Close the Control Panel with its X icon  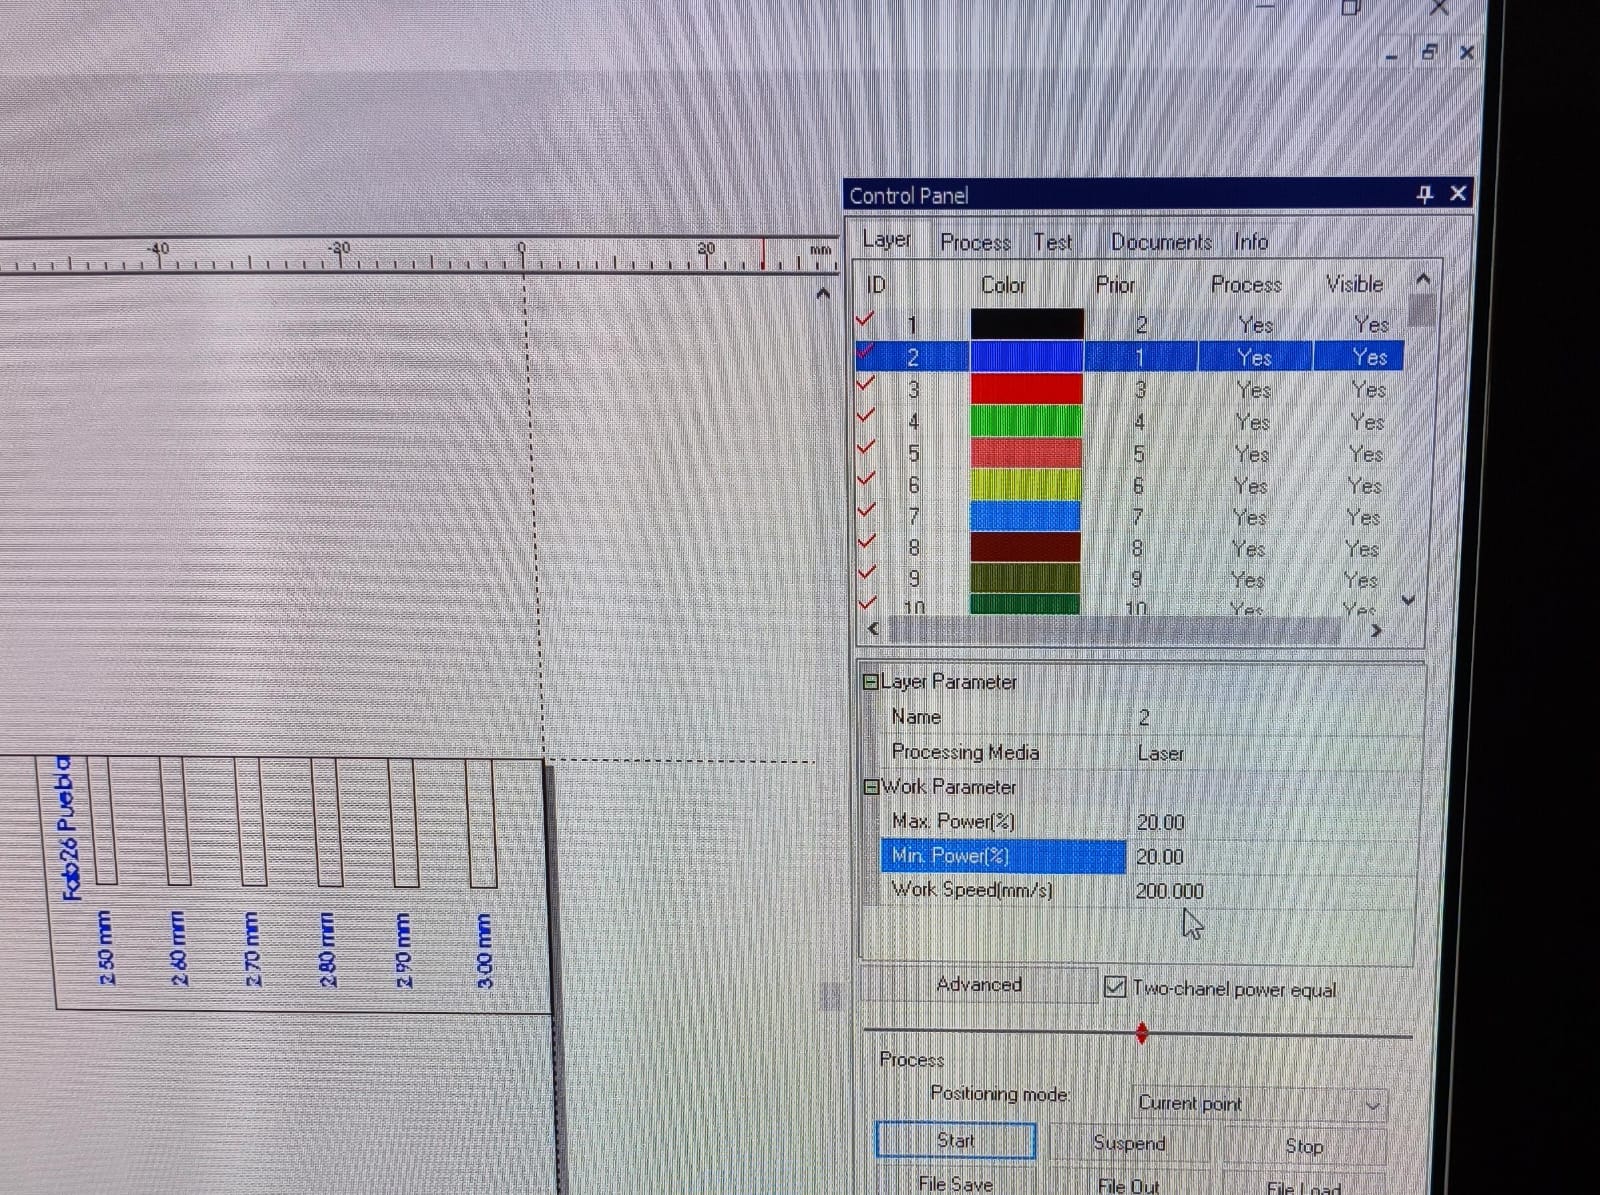coord(1457,193)
